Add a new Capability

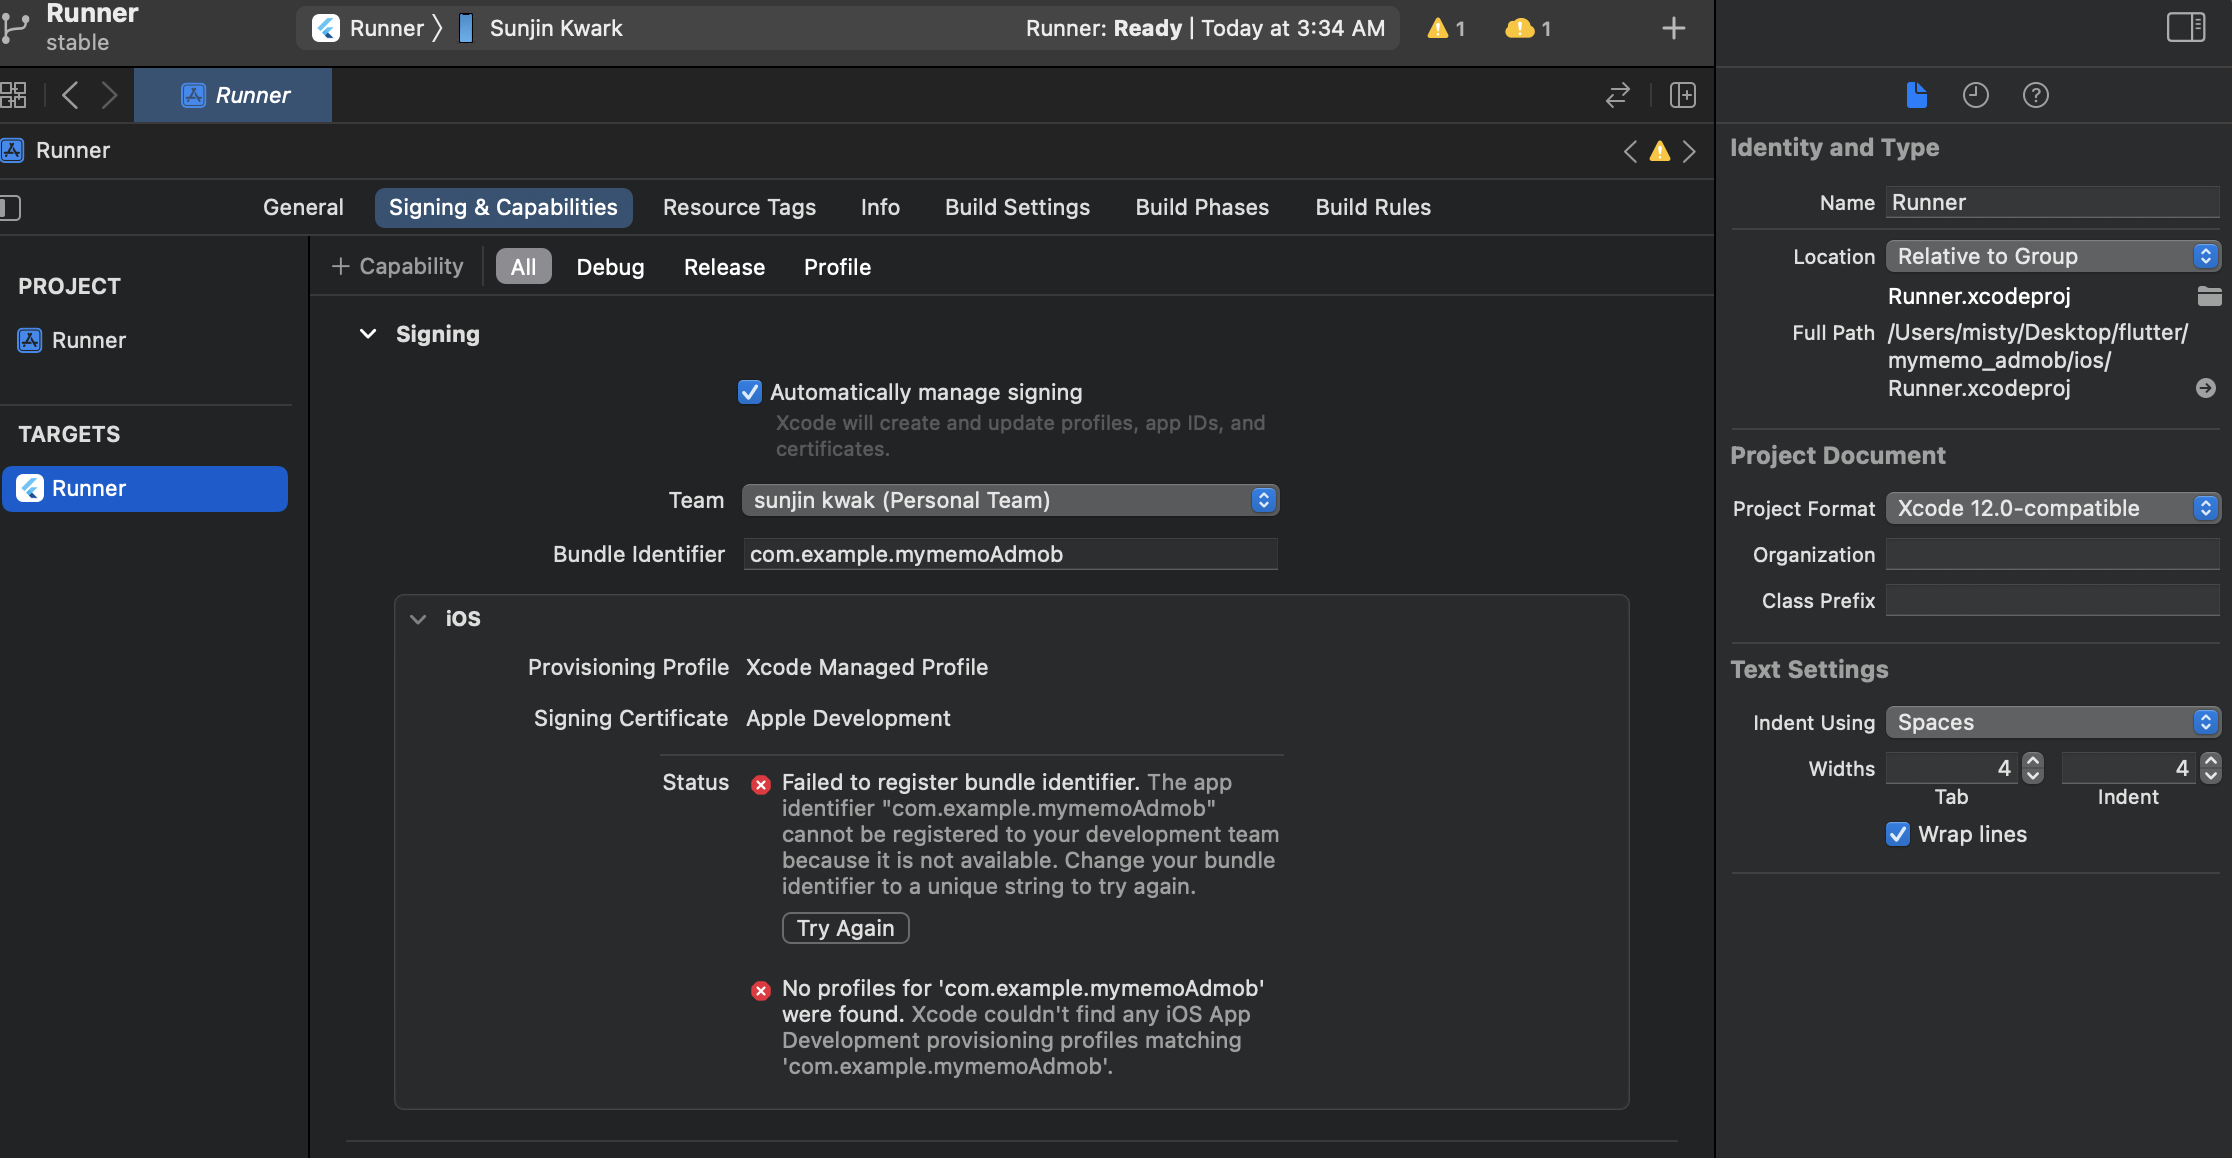[397, 266]
